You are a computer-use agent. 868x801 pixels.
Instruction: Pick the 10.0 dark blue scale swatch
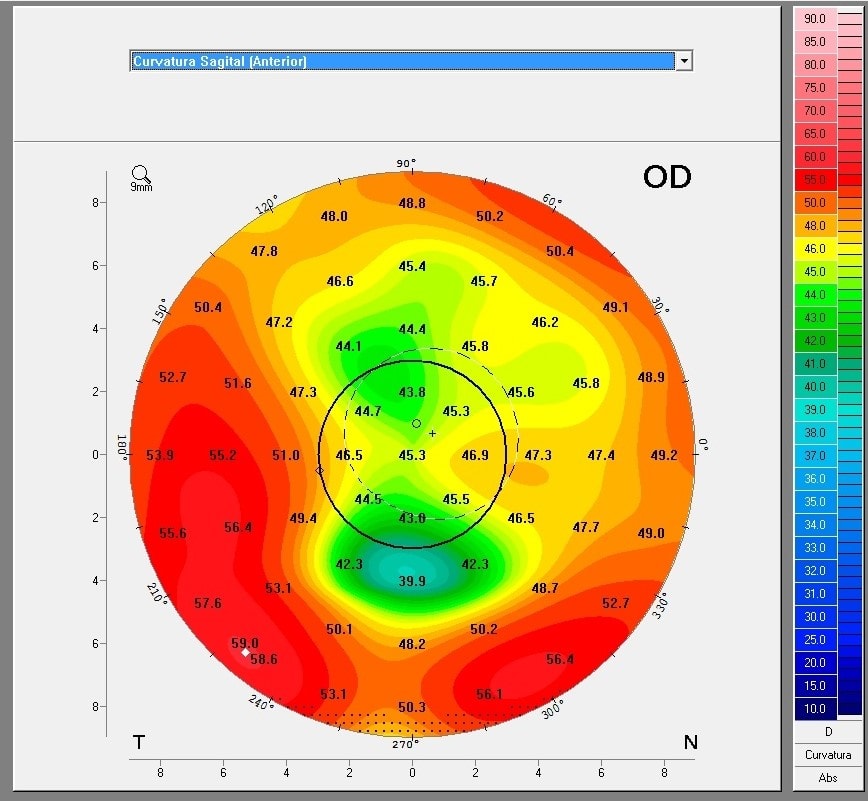pos(815,709)
